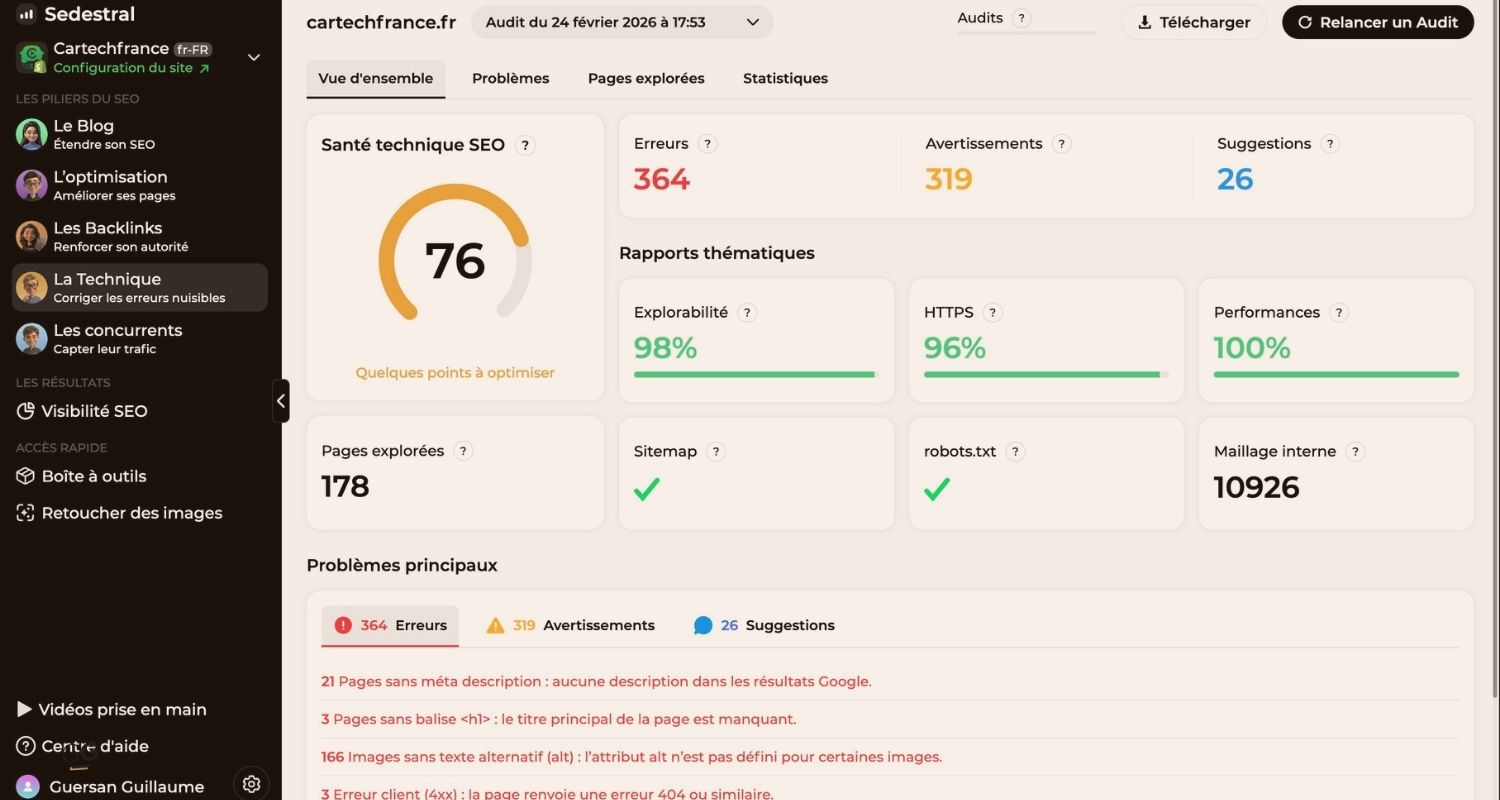Viewport: 1500px width, 800px height.
Task: Collapse the sidebar with the chevron handle
Action: 281,400
